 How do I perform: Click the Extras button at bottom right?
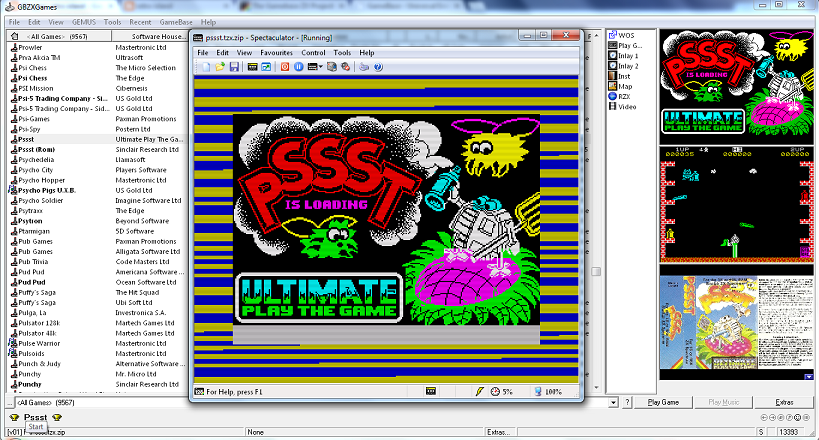pyautogui.click(x=784, y=402)
